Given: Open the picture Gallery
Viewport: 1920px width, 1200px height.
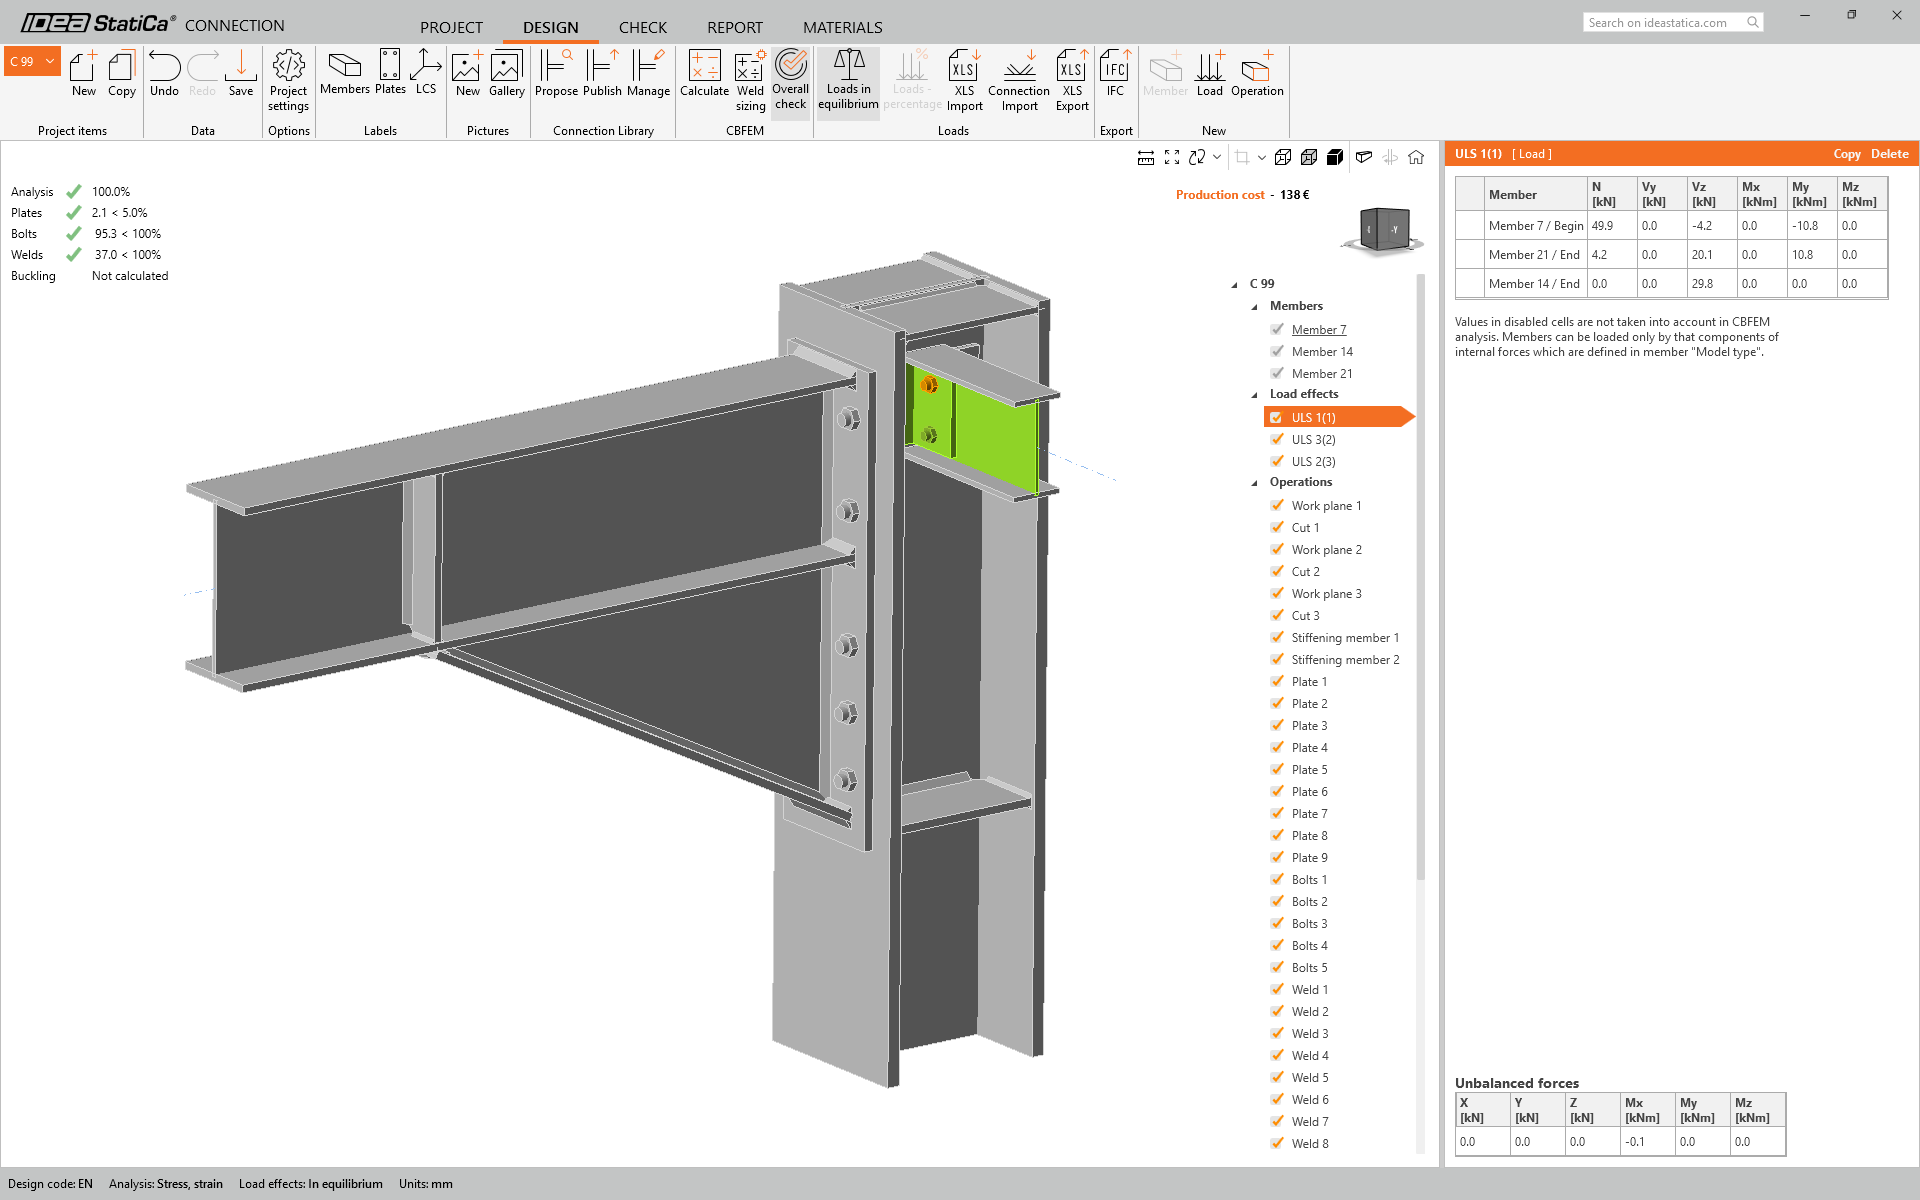Looking at the screenshot, I should tap(507, 73).
